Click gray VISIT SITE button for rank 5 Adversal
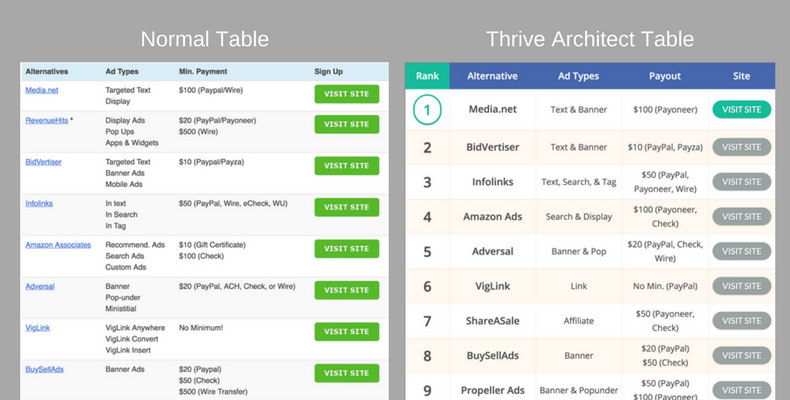The width and height of the screenshot is (790, 400). (742, 251)
